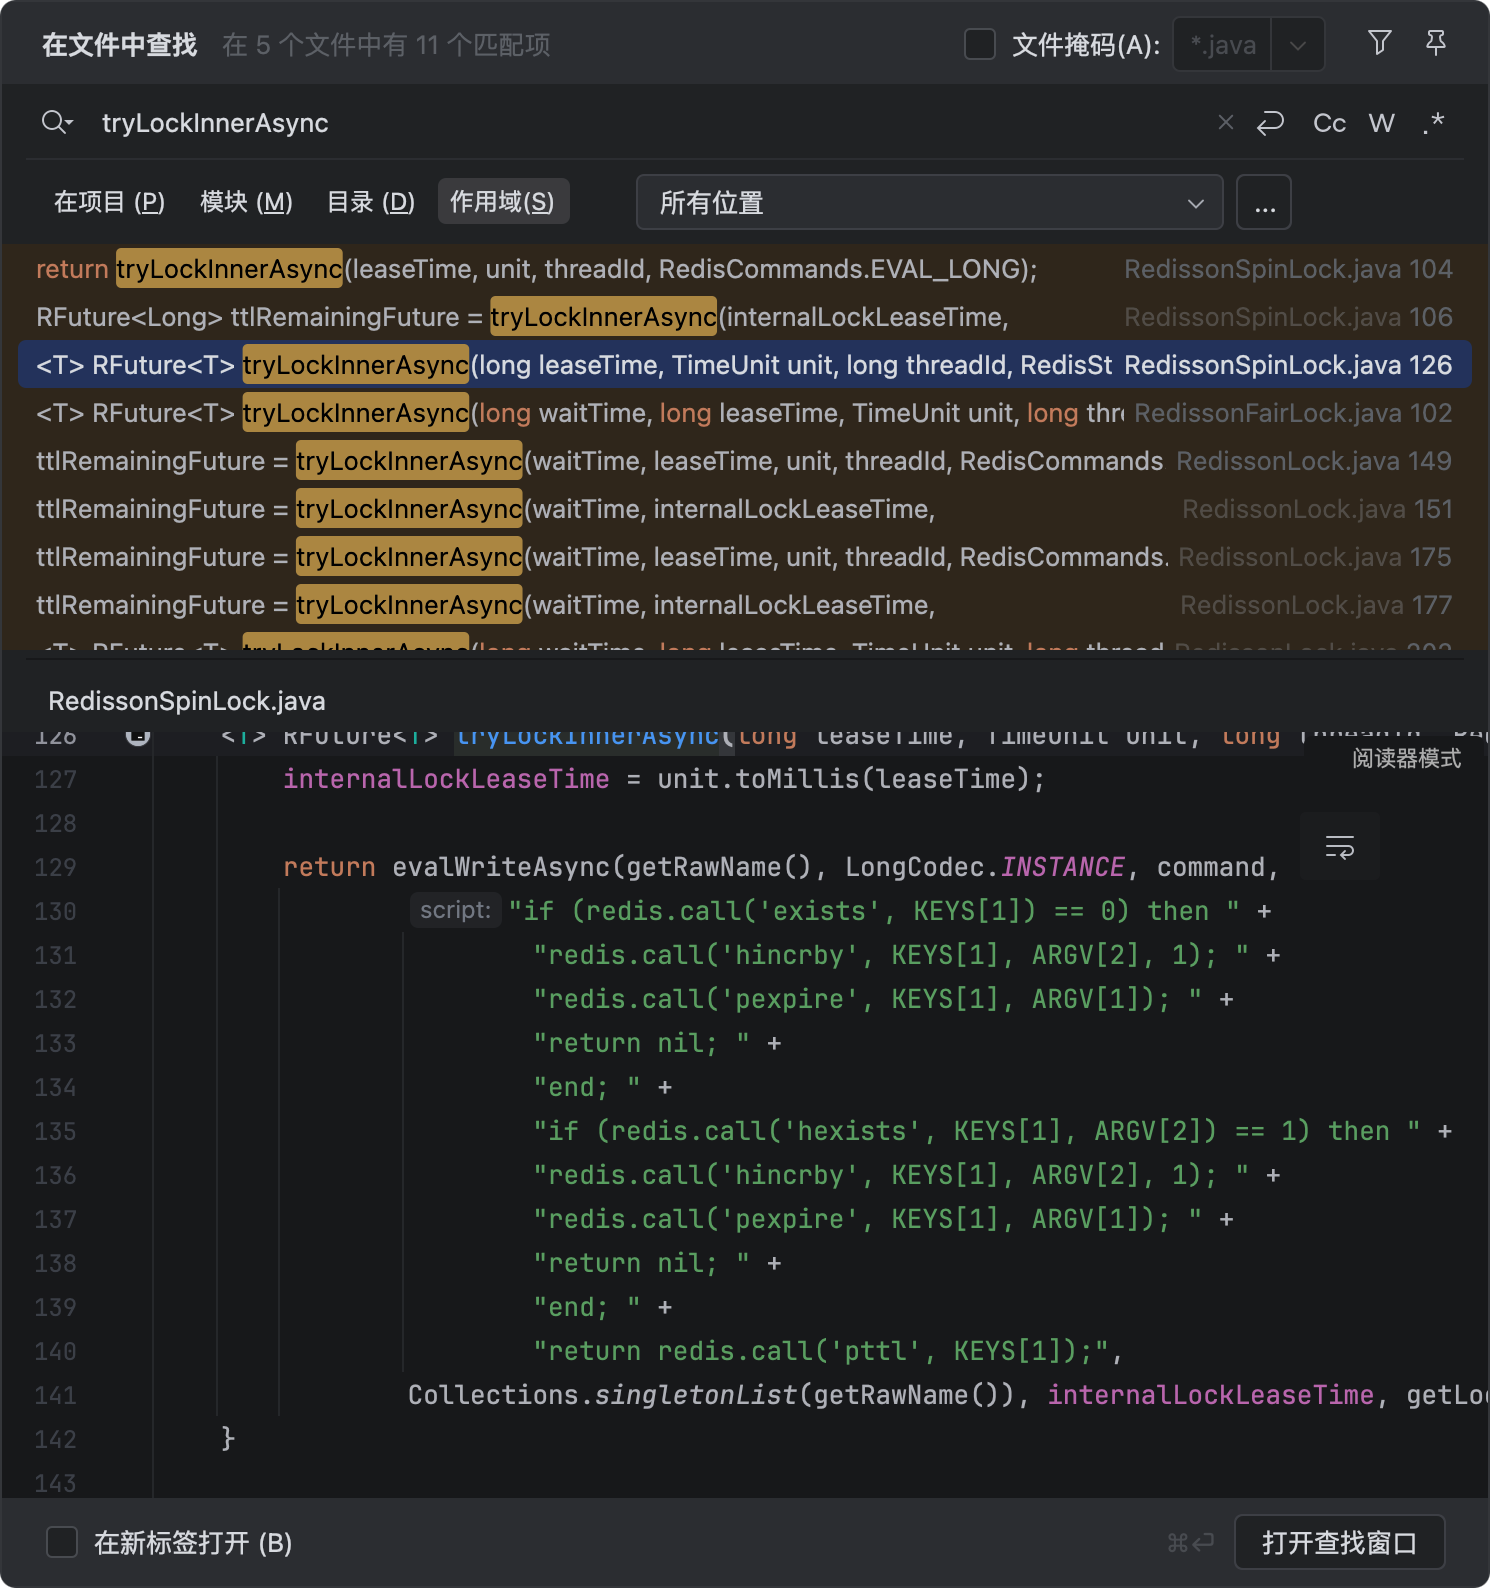The height and width of the screenshot is (1588, 1490).
Task: Click the 打开查找窗口 button
Action: [1339, 1542]
